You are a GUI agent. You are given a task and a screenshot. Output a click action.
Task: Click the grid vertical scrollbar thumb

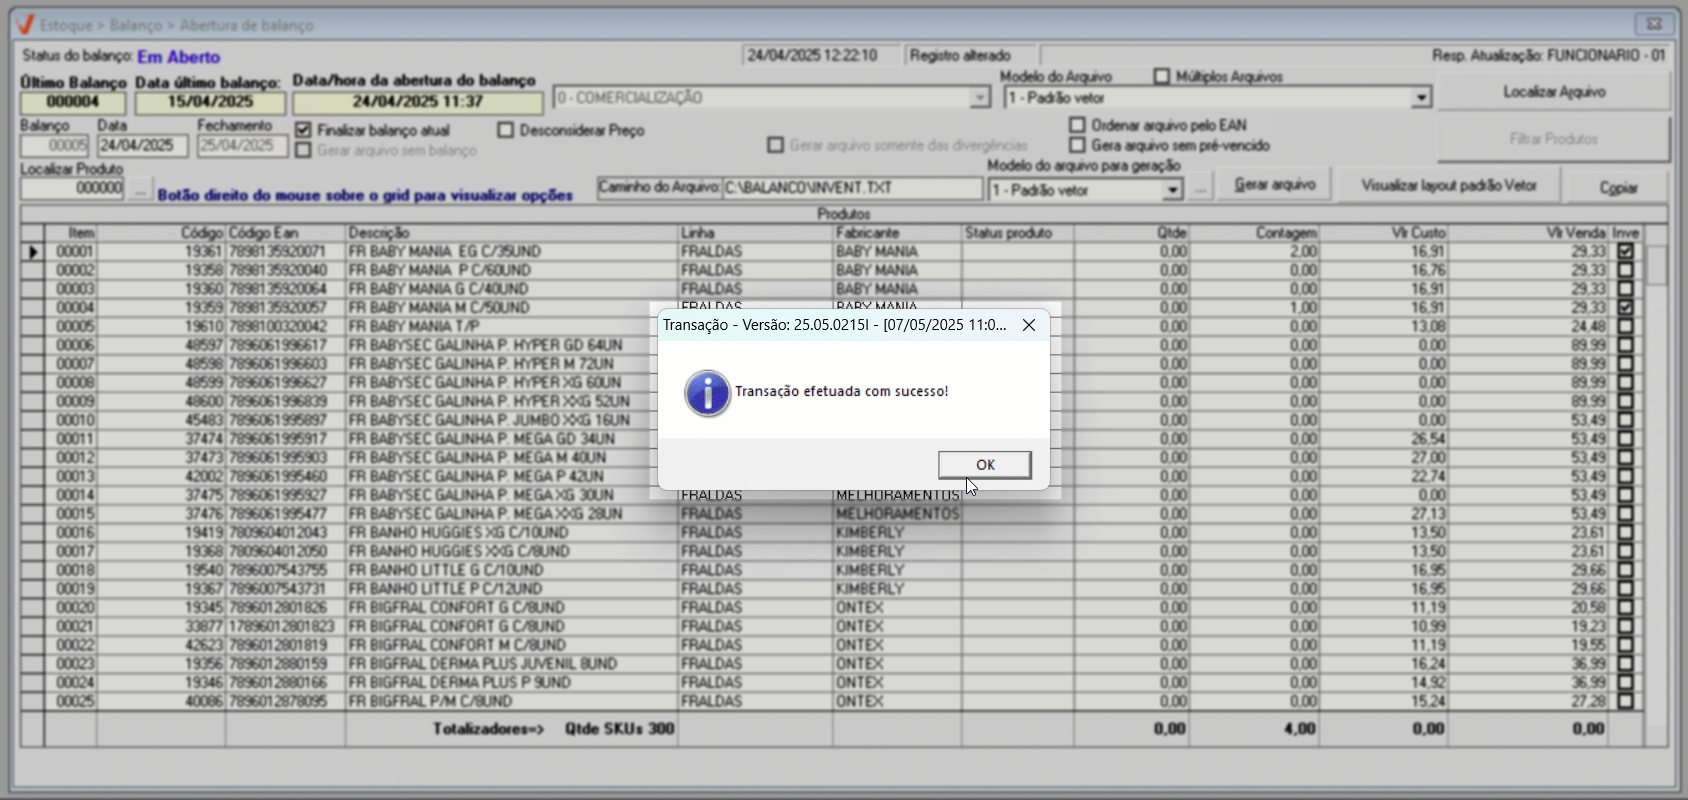click(1657, 265)
